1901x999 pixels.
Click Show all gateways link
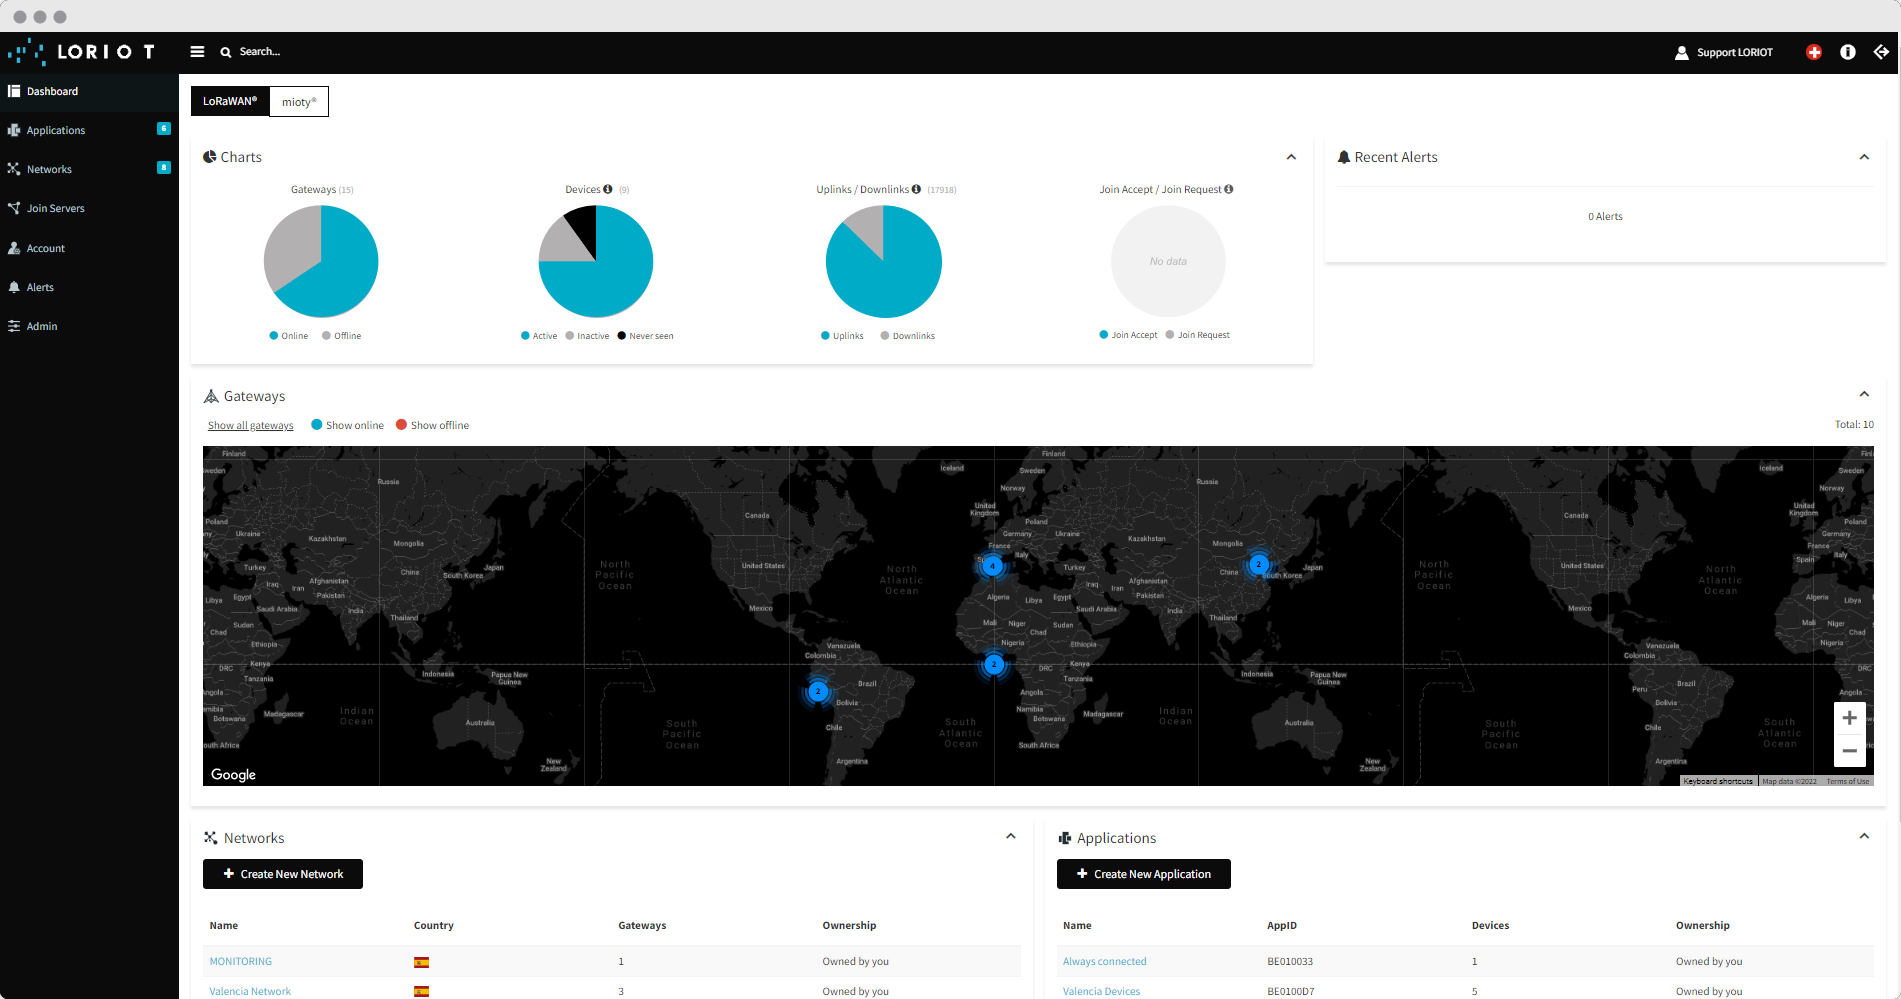coord(251,426)
